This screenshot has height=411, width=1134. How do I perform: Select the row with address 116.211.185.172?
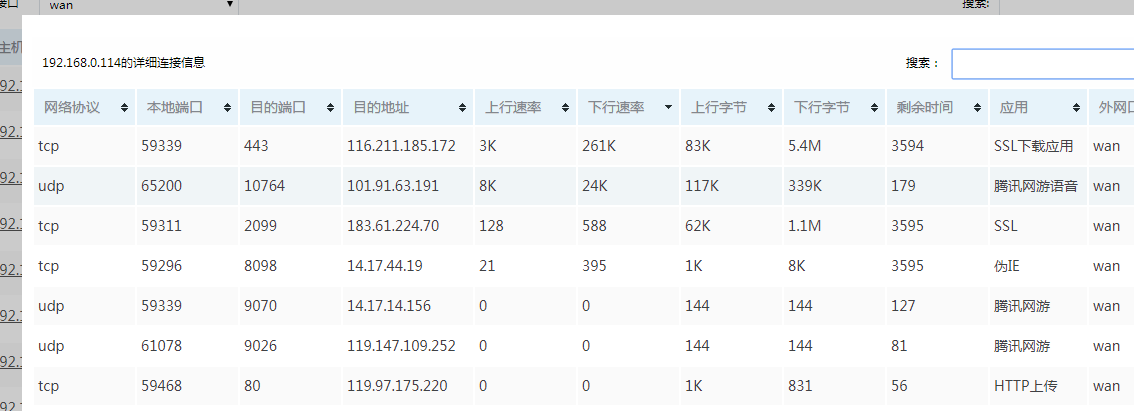[x=401, y=146]
